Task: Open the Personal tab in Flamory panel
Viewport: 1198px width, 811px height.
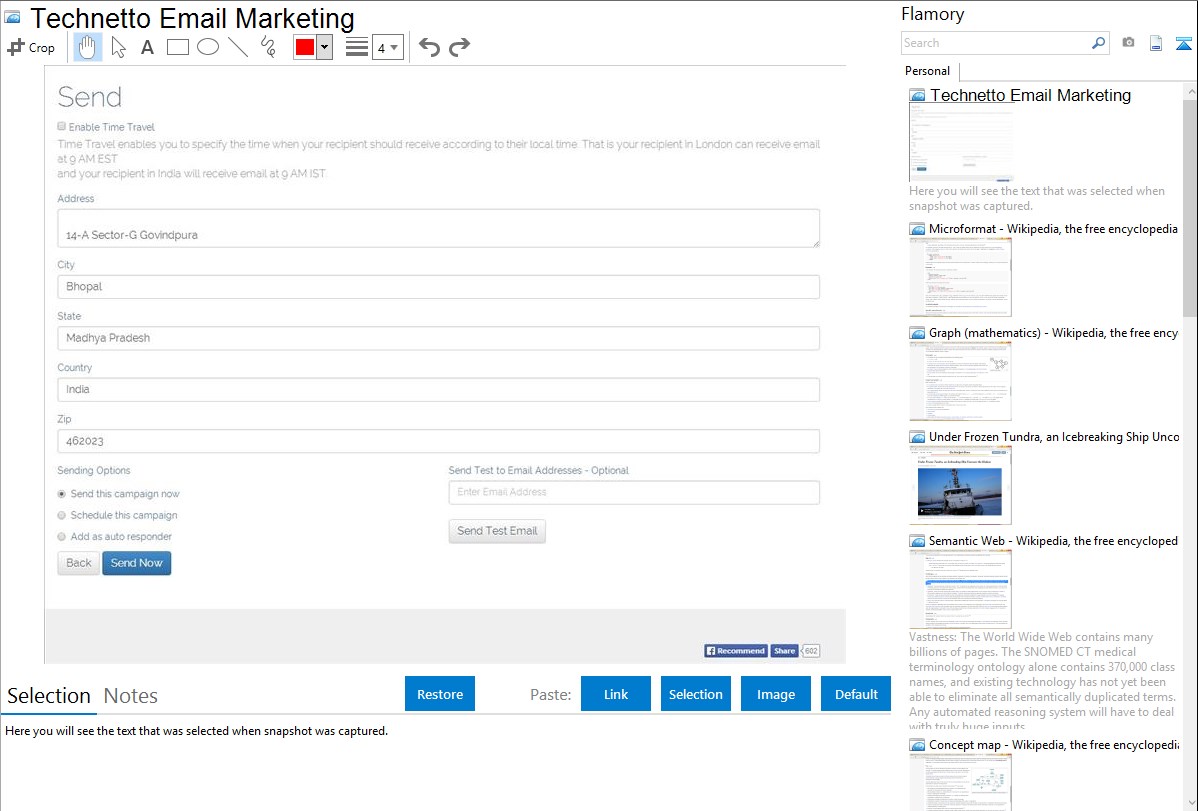Action: [x=928, y=71]
